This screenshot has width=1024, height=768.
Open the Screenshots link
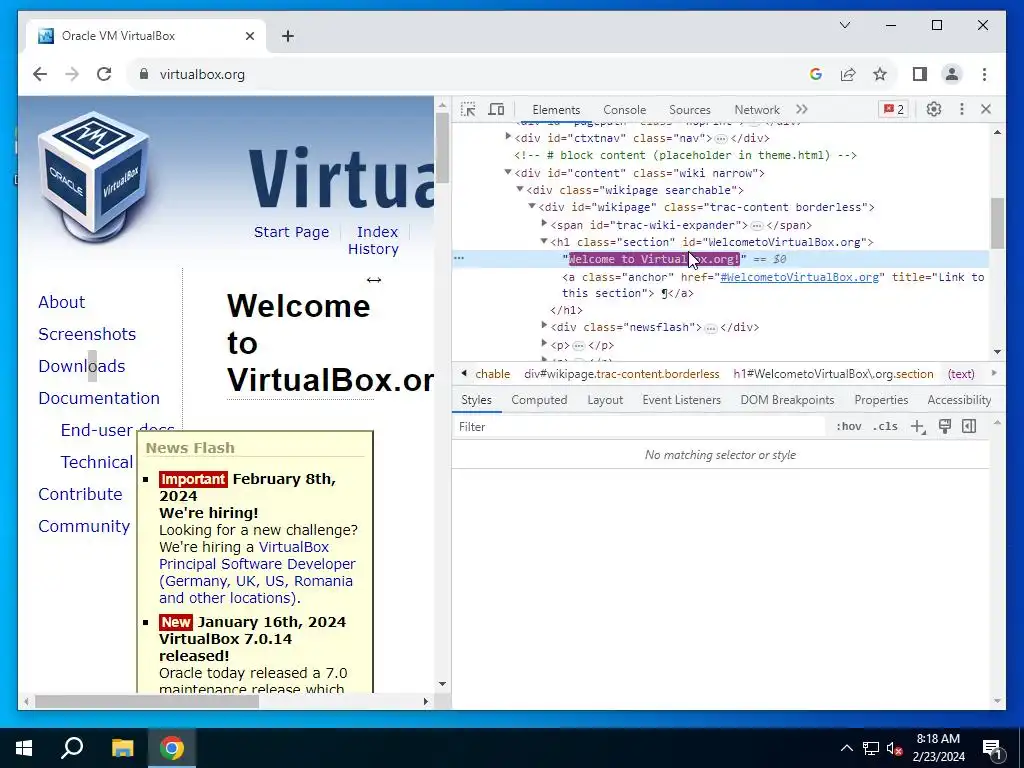[87, 334]
